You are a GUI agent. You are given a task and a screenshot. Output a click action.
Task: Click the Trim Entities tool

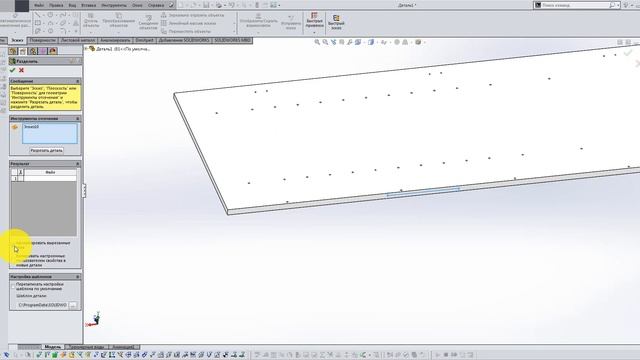click(x=91, y=20)
